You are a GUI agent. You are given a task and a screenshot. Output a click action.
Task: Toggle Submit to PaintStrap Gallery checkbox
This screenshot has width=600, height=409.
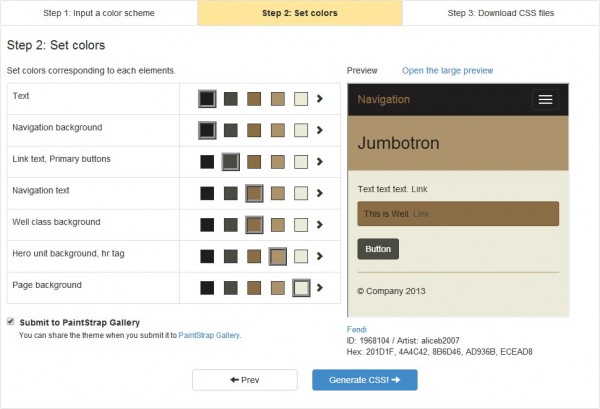tap(11, 322)
